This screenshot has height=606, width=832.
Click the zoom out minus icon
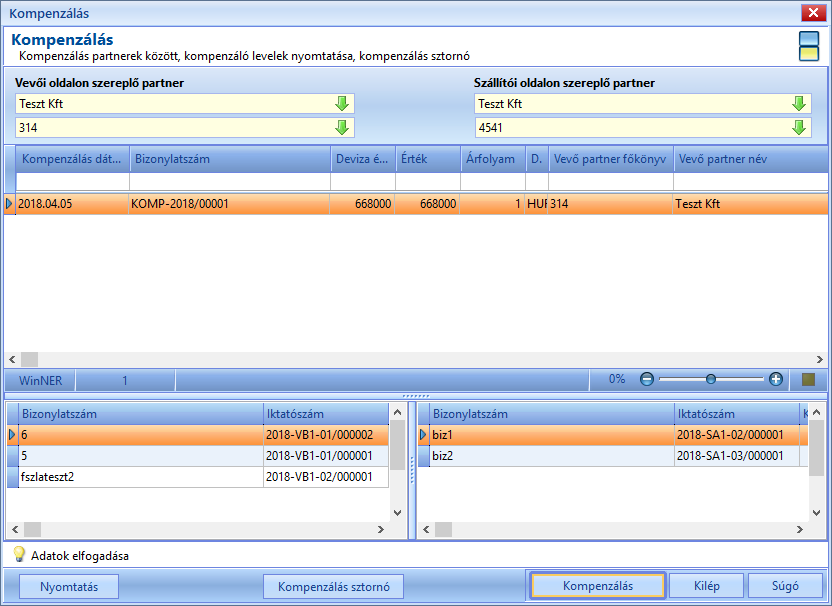click(x=646, y=379)
